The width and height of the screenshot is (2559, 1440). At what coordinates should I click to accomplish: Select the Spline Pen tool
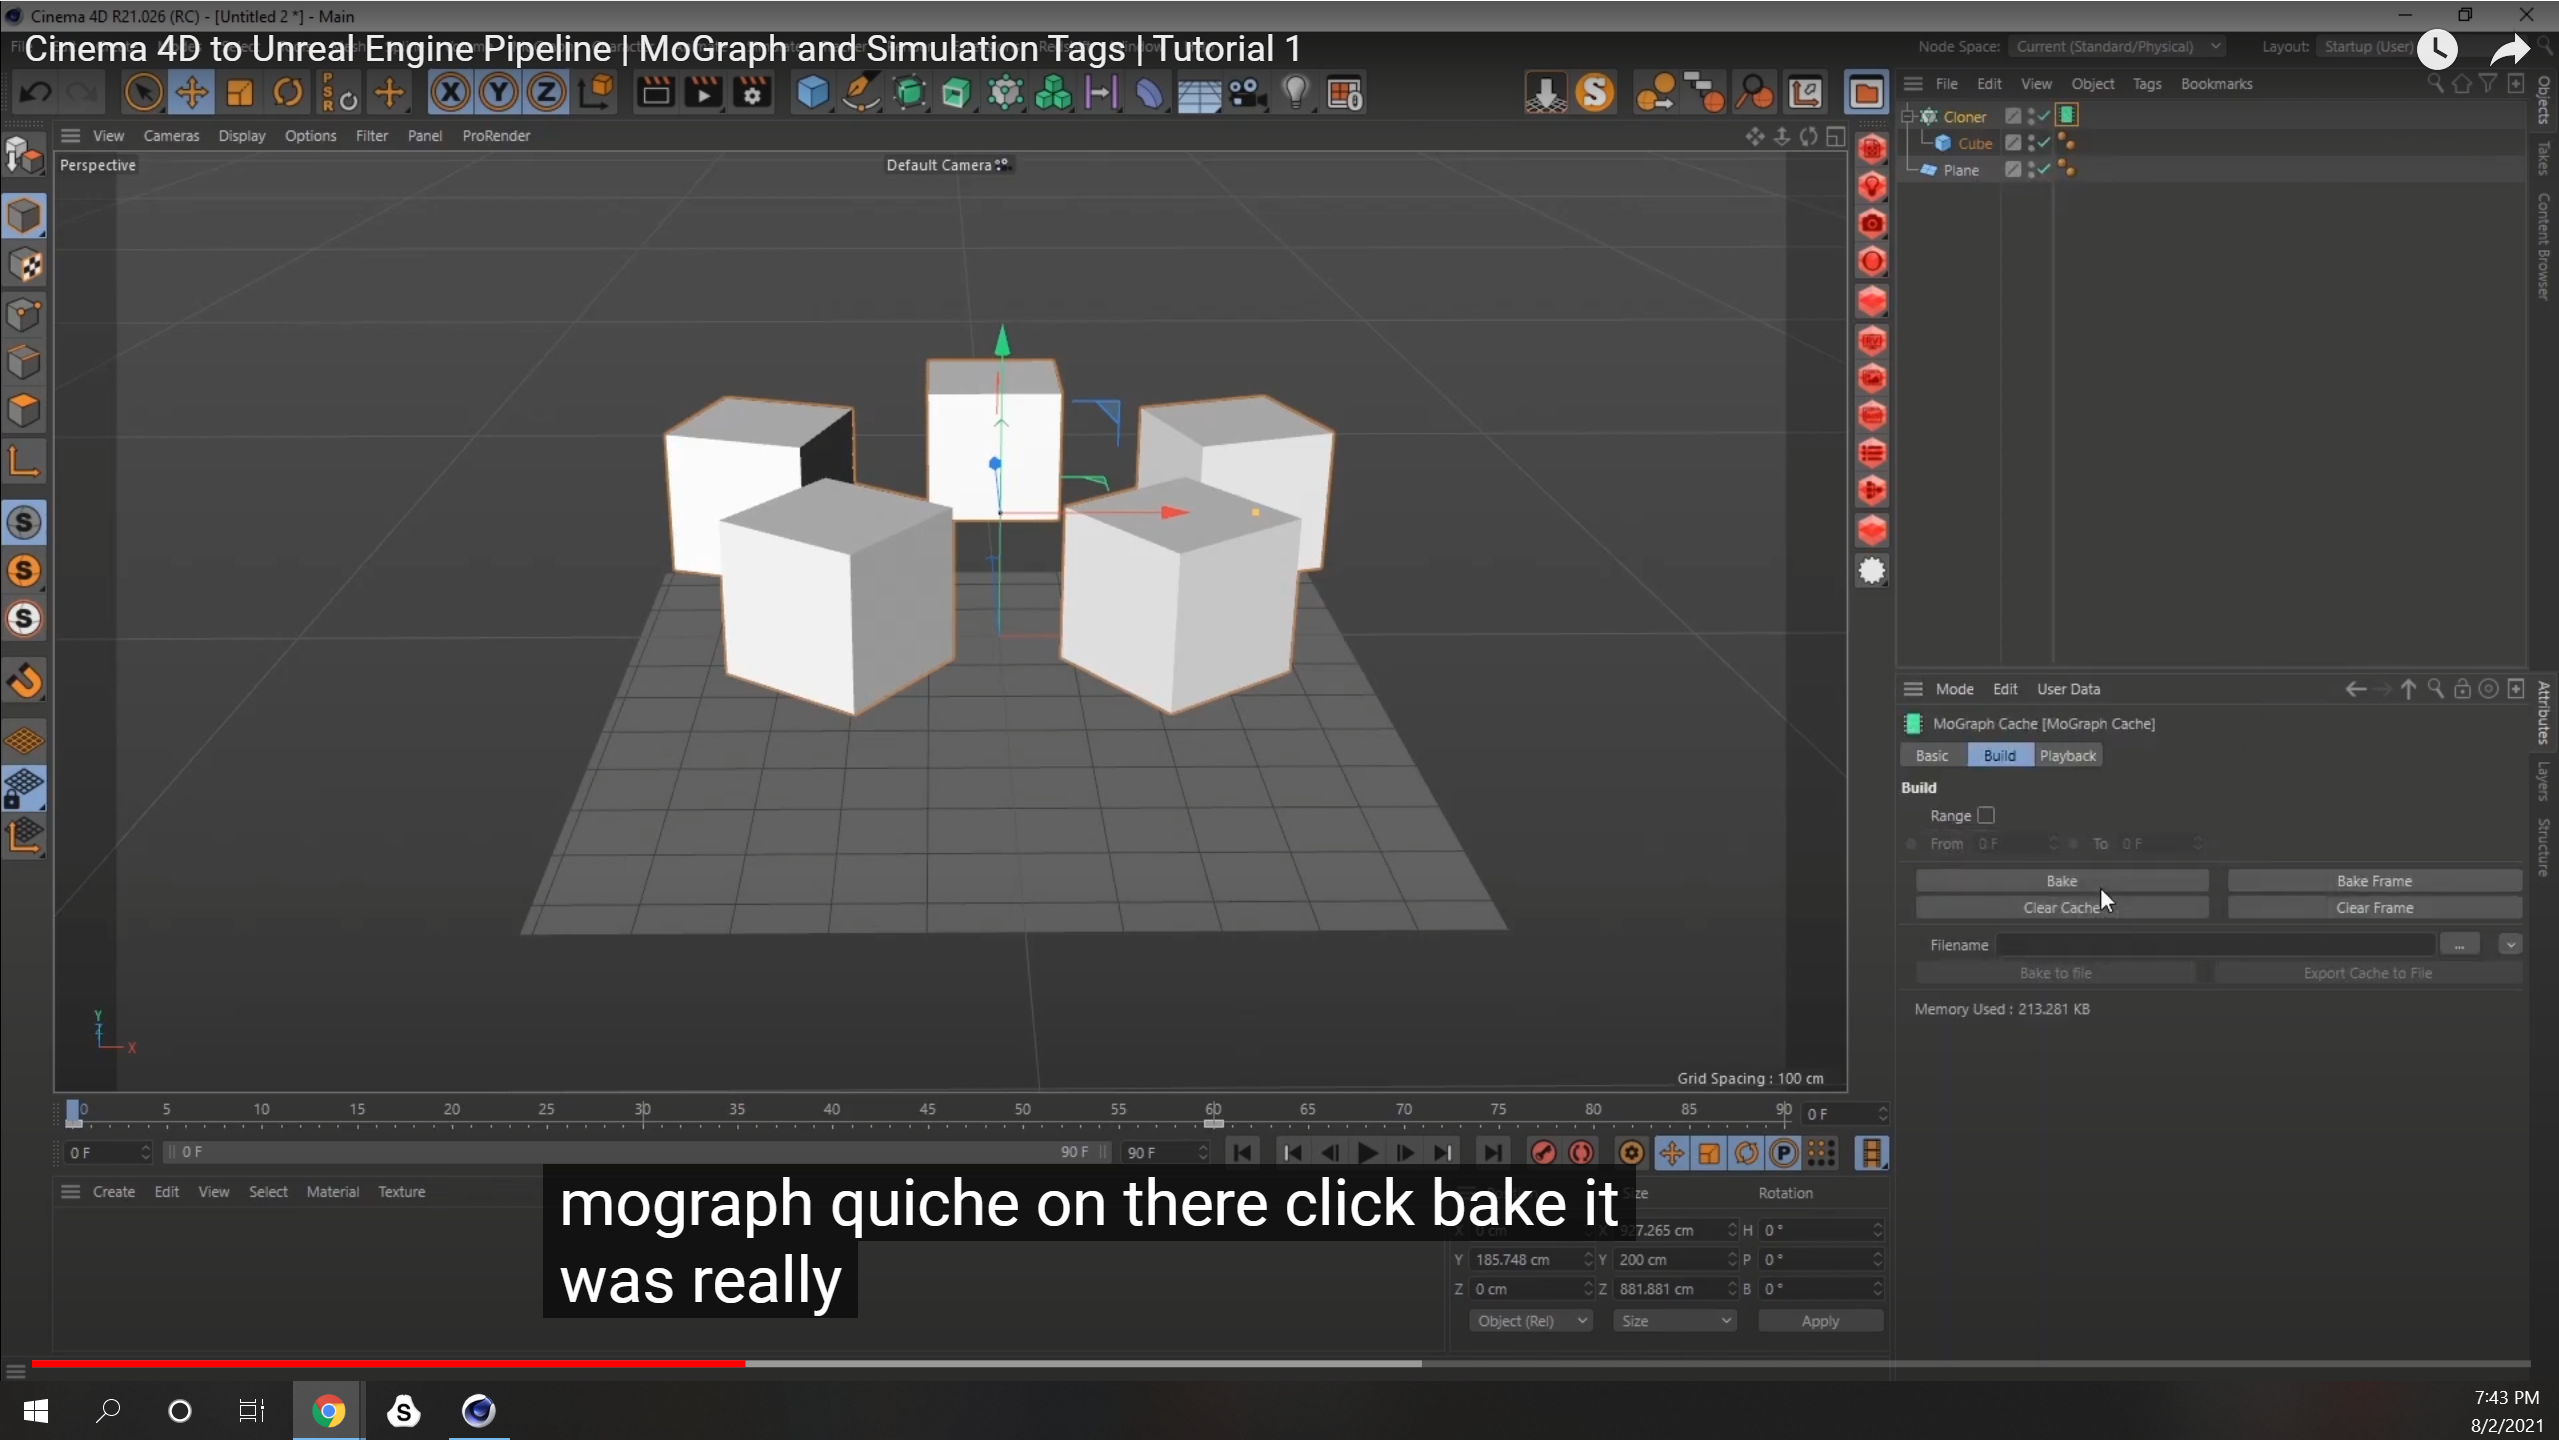pyautogui.click(x=861, y=92)
